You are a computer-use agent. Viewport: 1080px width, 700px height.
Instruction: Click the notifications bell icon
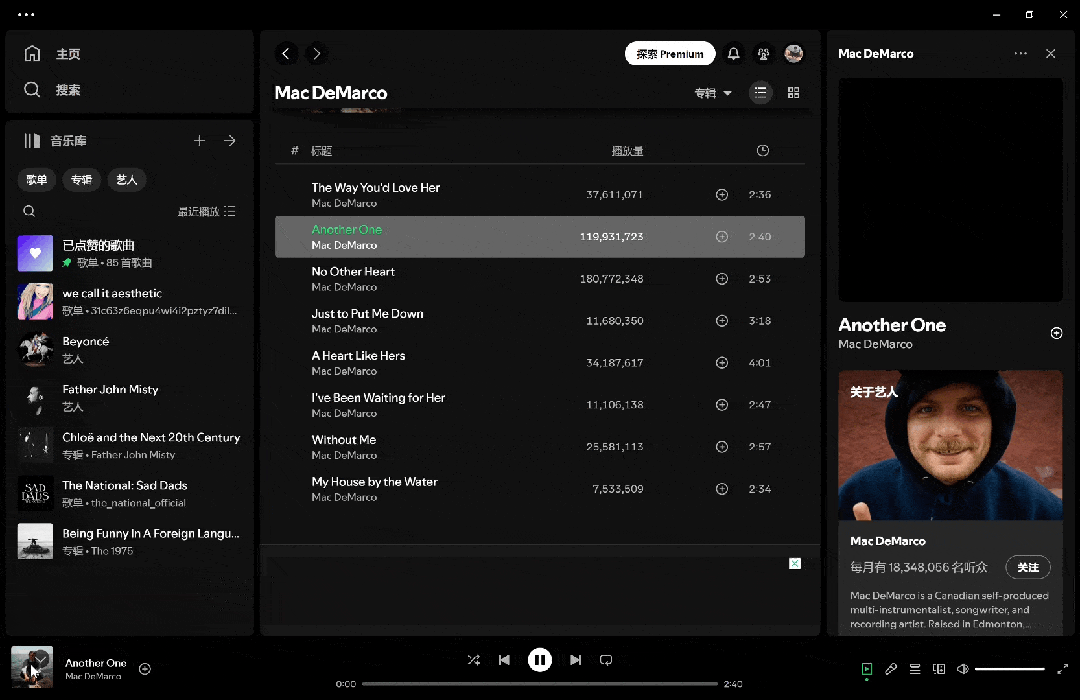pos(734,54)
